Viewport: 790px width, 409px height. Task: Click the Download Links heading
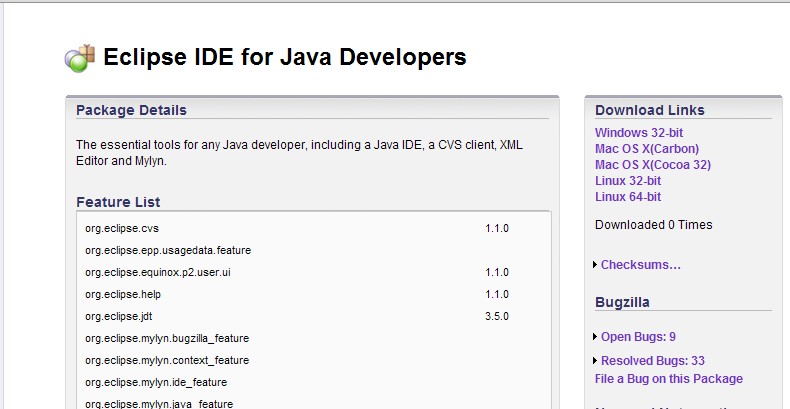point(649,110)
